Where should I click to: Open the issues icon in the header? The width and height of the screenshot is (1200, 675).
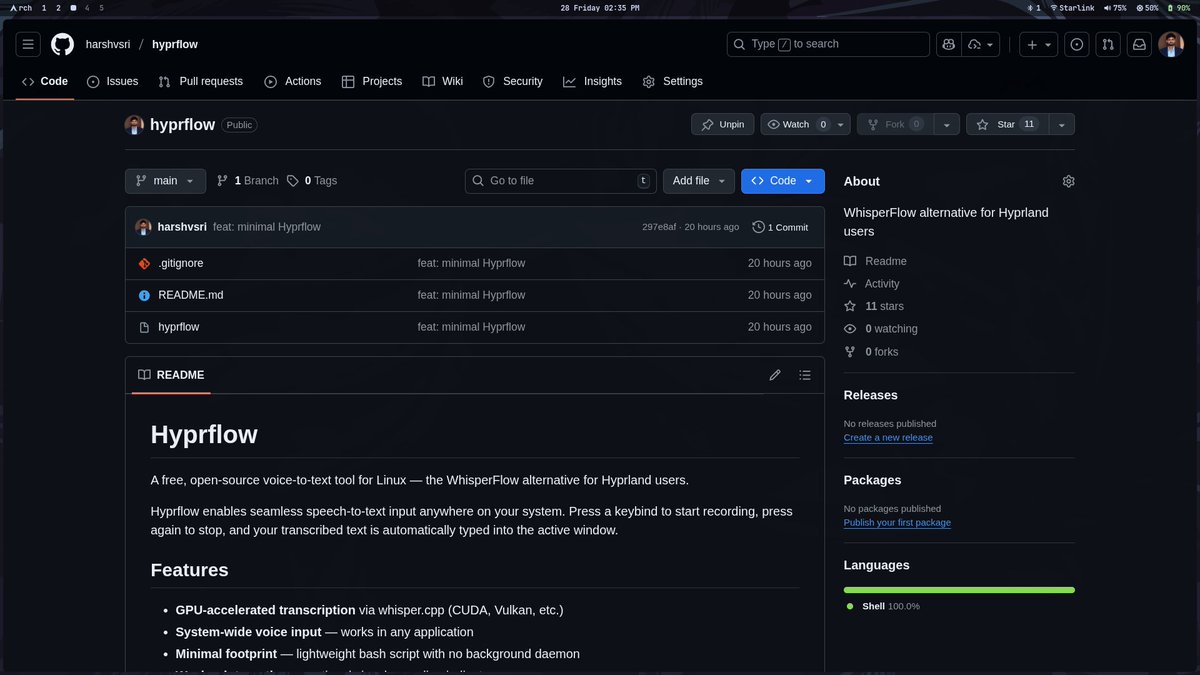(x=1076, y=44)
